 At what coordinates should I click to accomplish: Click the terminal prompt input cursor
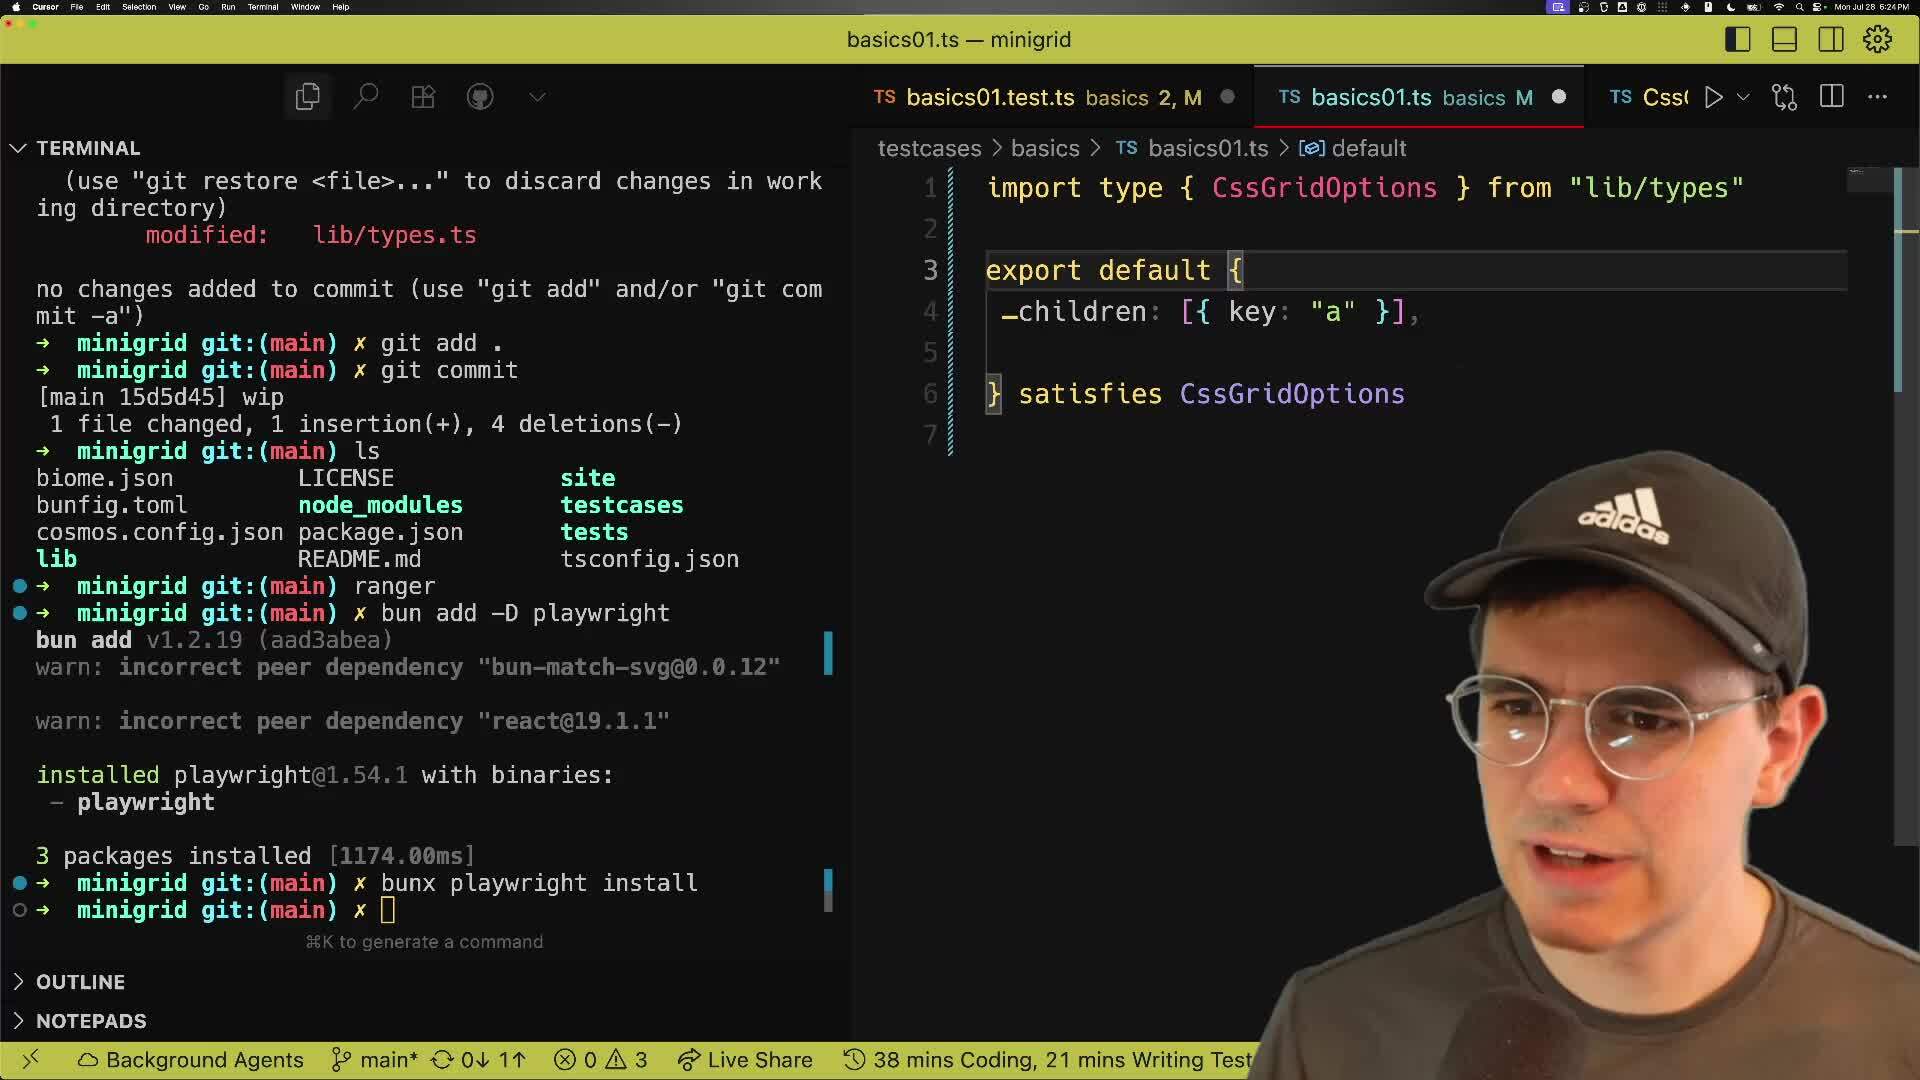tap(388, 910)
